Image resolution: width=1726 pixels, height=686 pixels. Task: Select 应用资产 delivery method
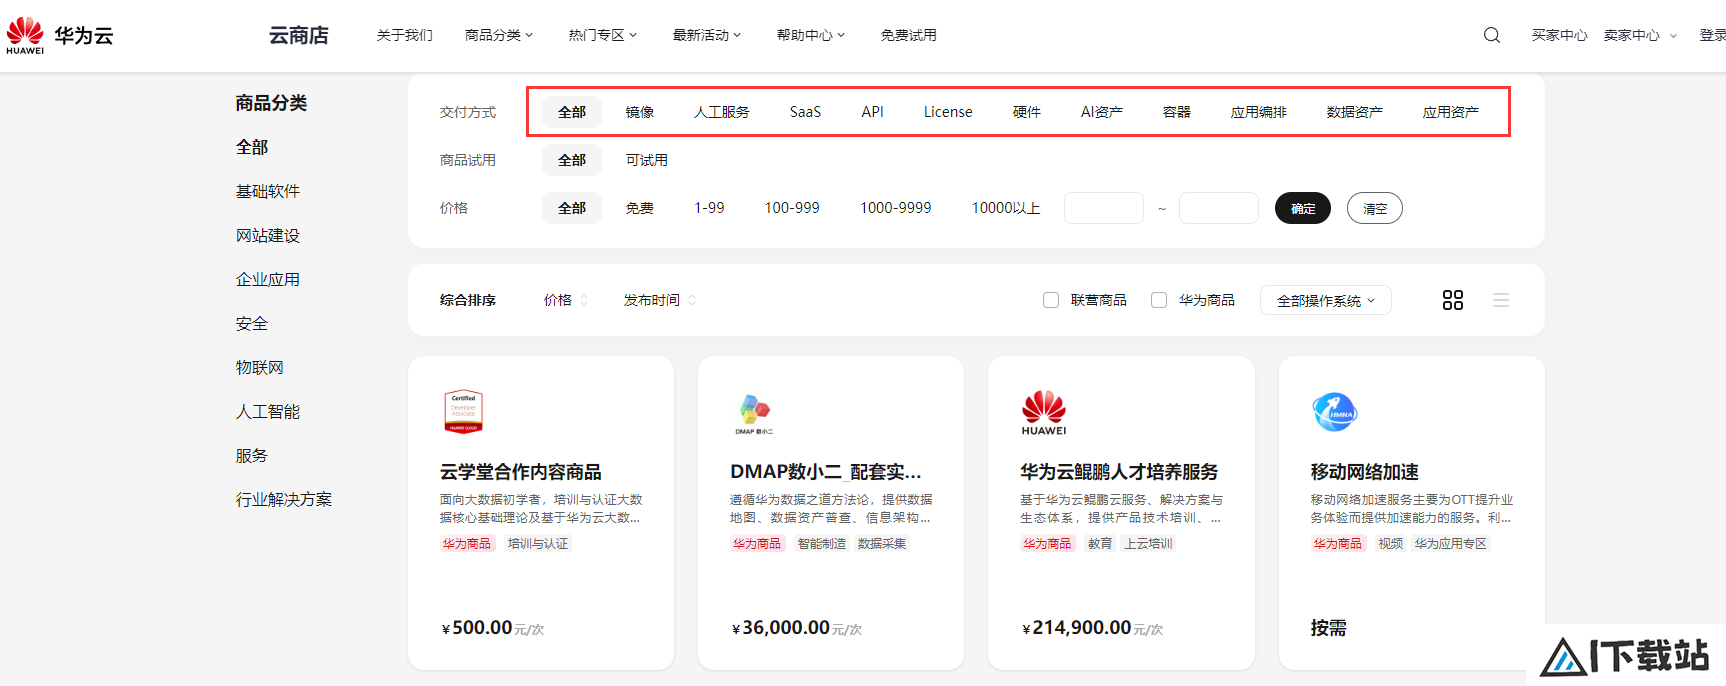[x=1451, y=112]
